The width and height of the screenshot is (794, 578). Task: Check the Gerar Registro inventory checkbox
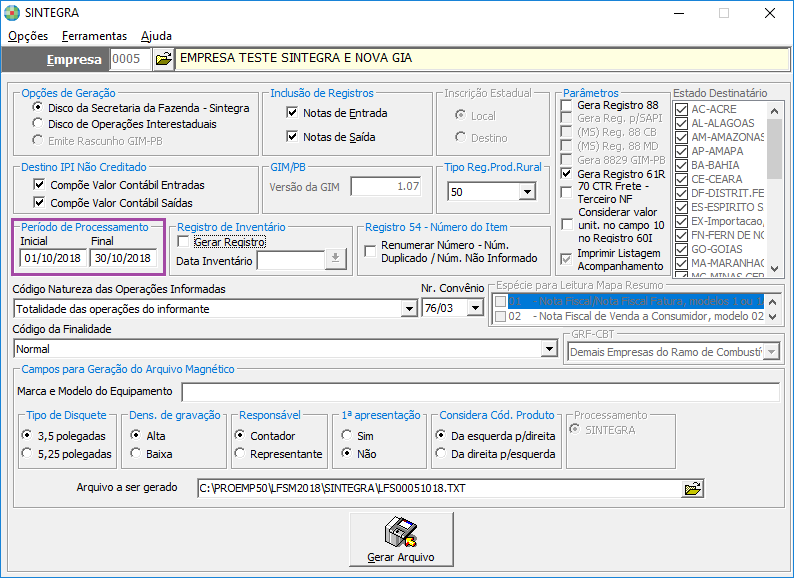[183, 242]
